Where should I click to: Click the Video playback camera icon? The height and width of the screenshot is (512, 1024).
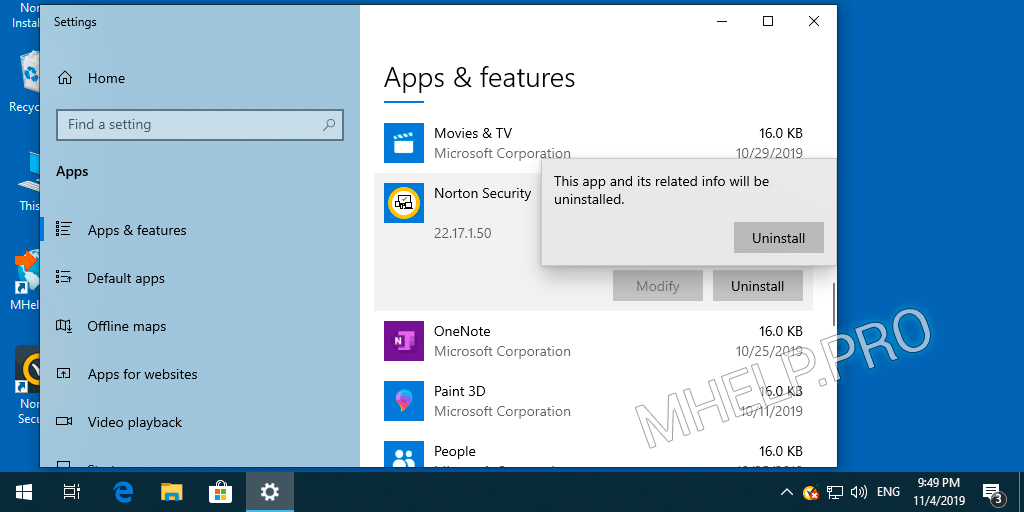coord(64,422)
